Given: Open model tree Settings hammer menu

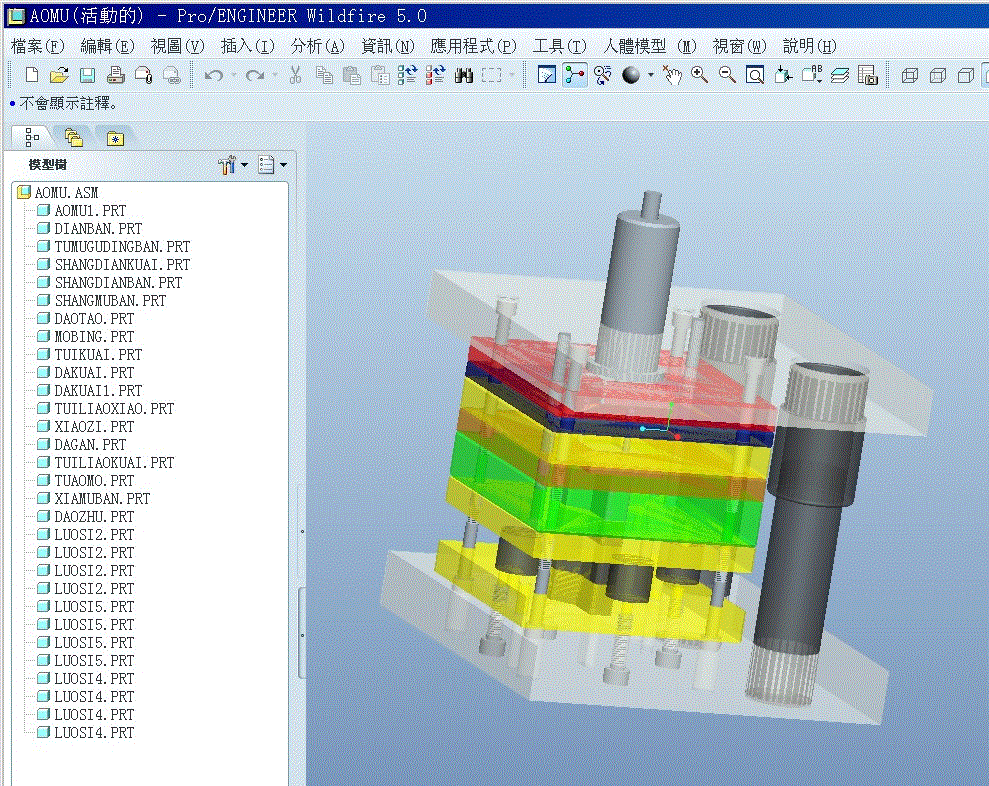Looking at the screenshot, I should pos(232,165).
